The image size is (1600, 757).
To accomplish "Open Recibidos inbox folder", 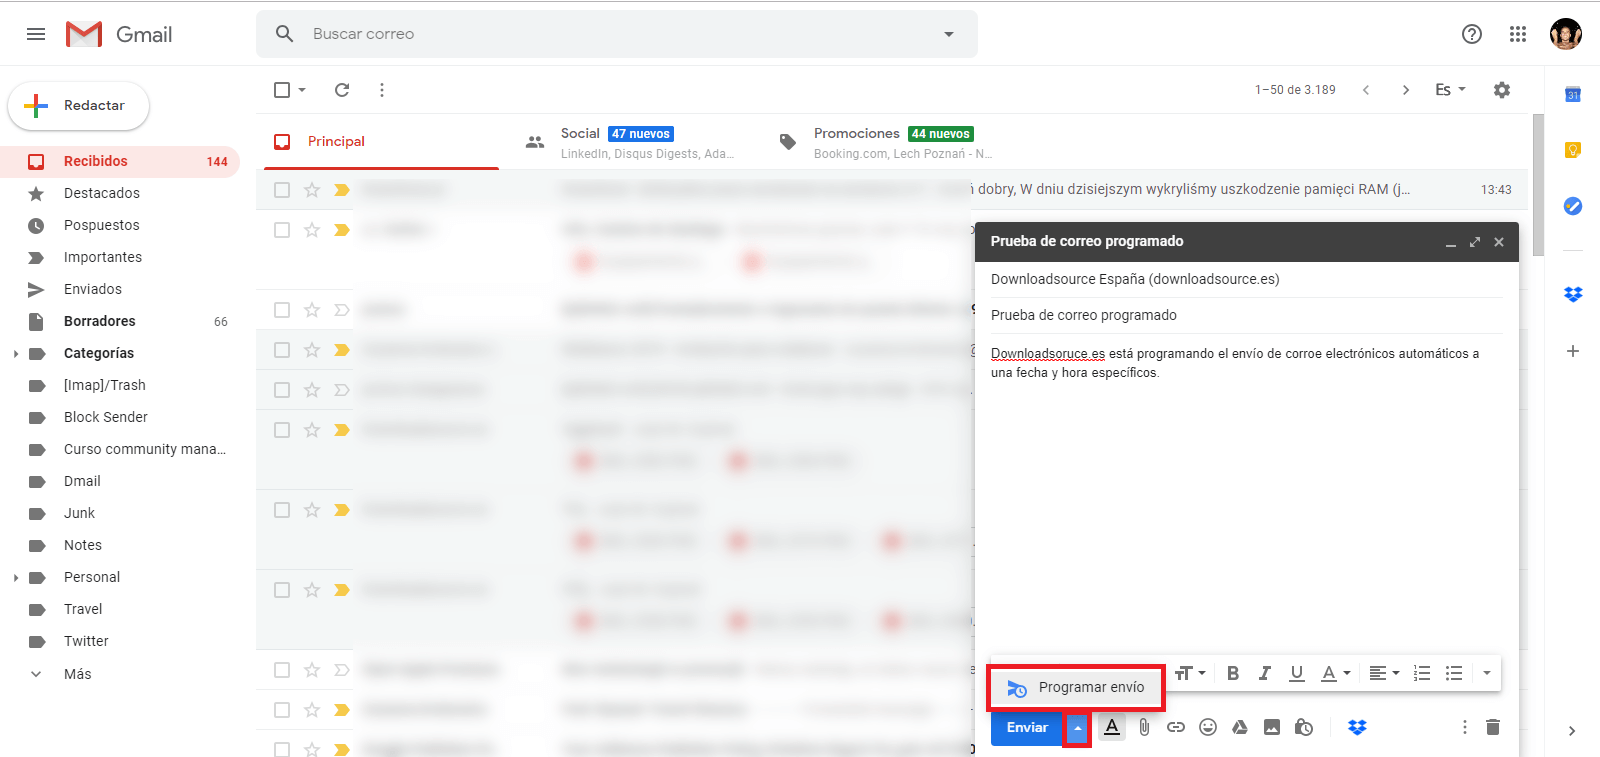I will [120, 161].
